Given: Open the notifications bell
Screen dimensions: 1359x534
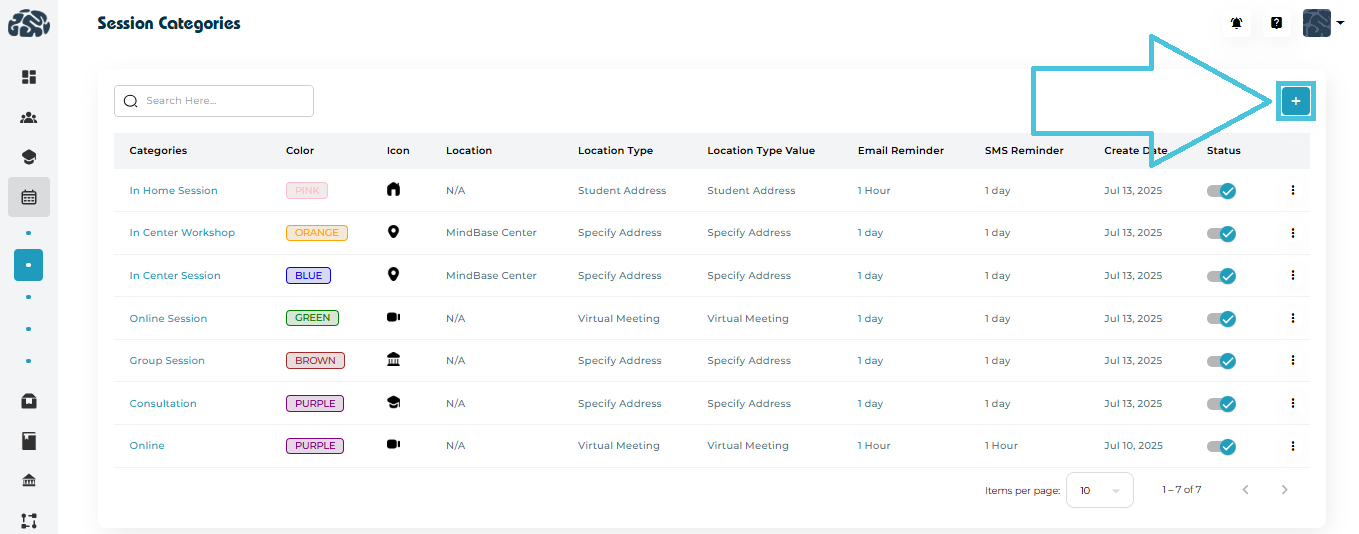Looking at the screenshot, I should (x=1237, y=23).
